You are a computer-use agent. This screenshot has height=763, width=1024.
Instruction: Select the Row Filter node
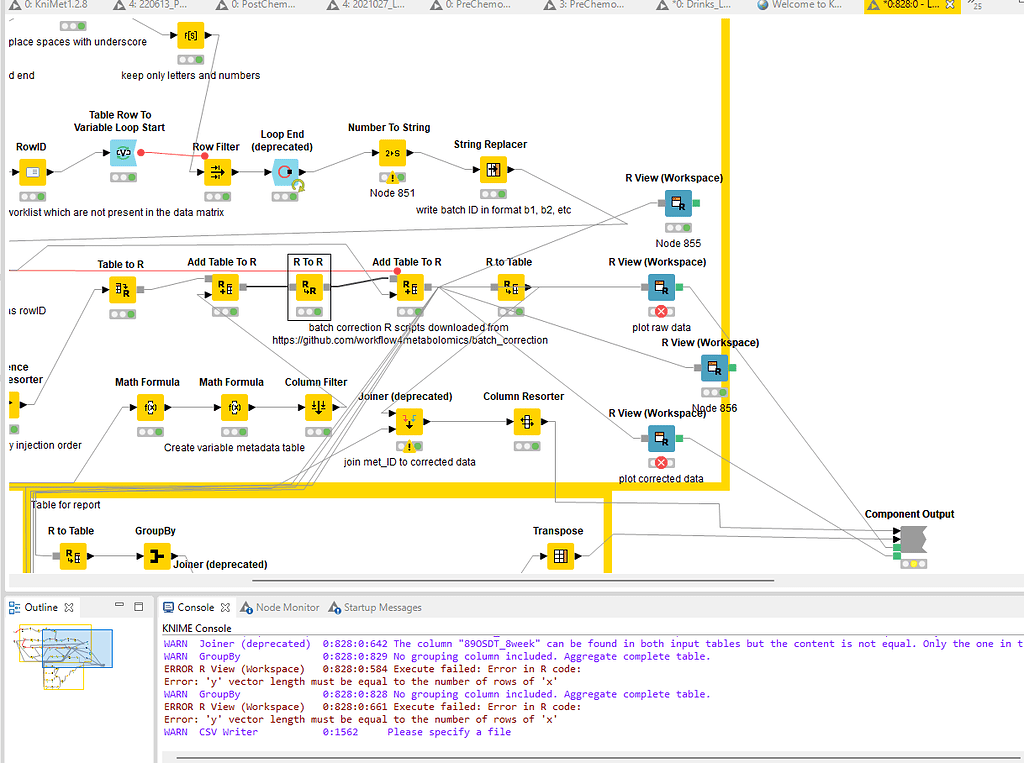click(217, 172)
